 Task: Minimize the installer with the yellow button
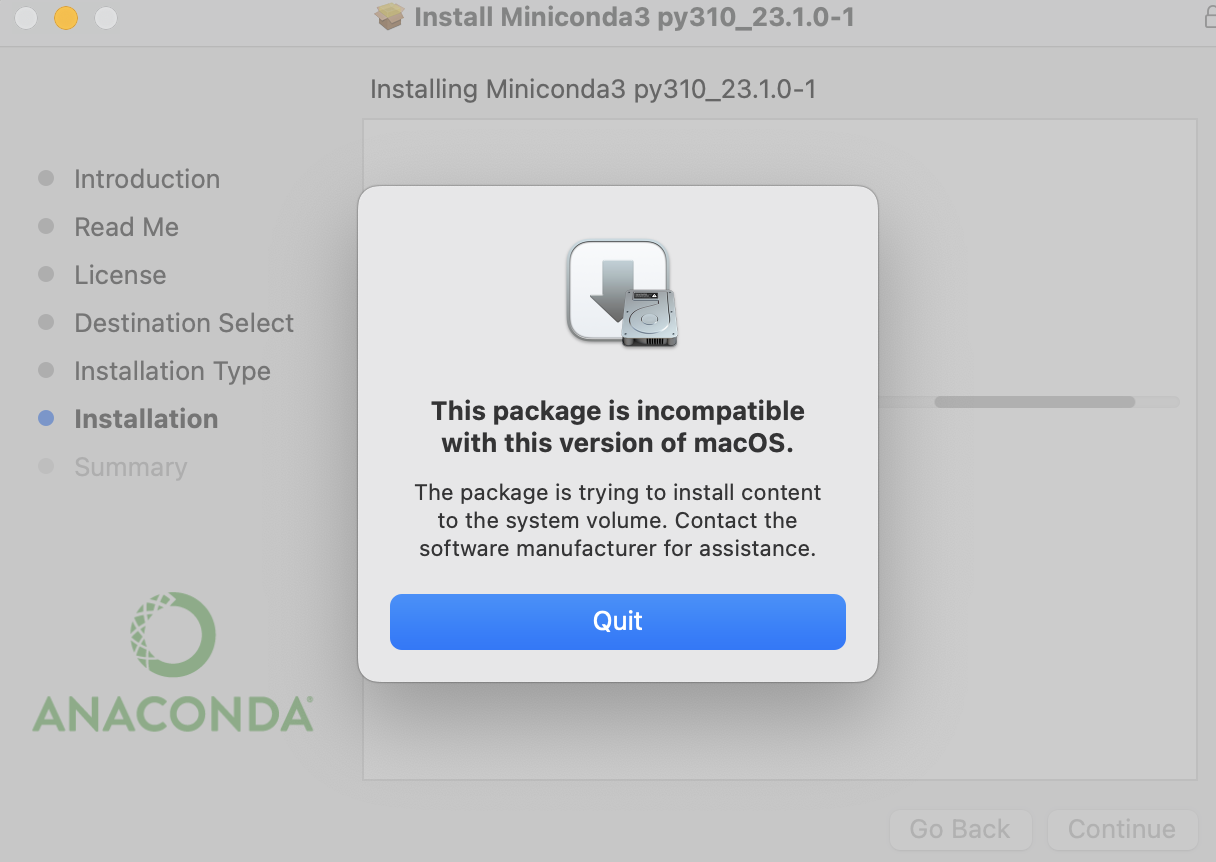66,18
